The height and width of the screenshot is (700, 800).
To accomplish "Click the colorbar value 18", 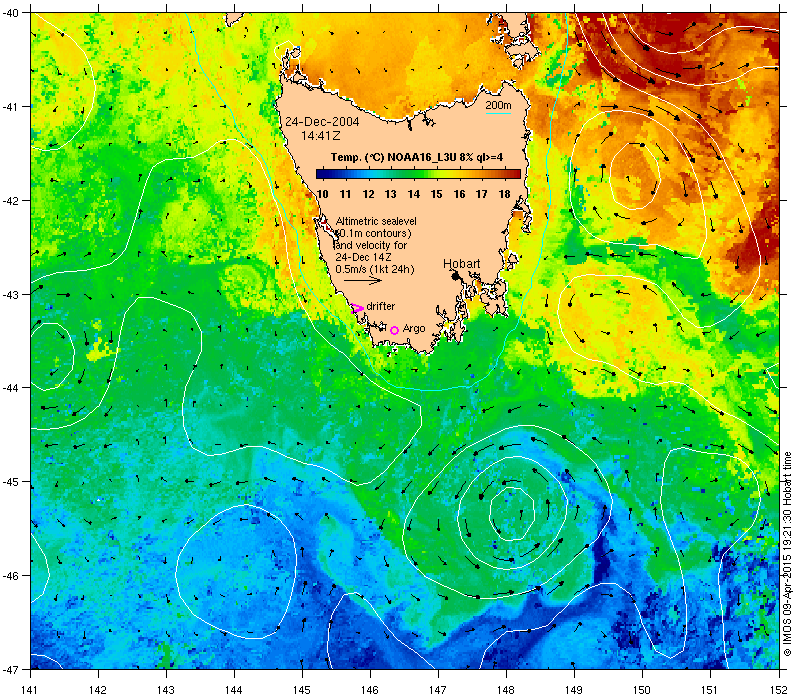I will [x=505, y=194].
